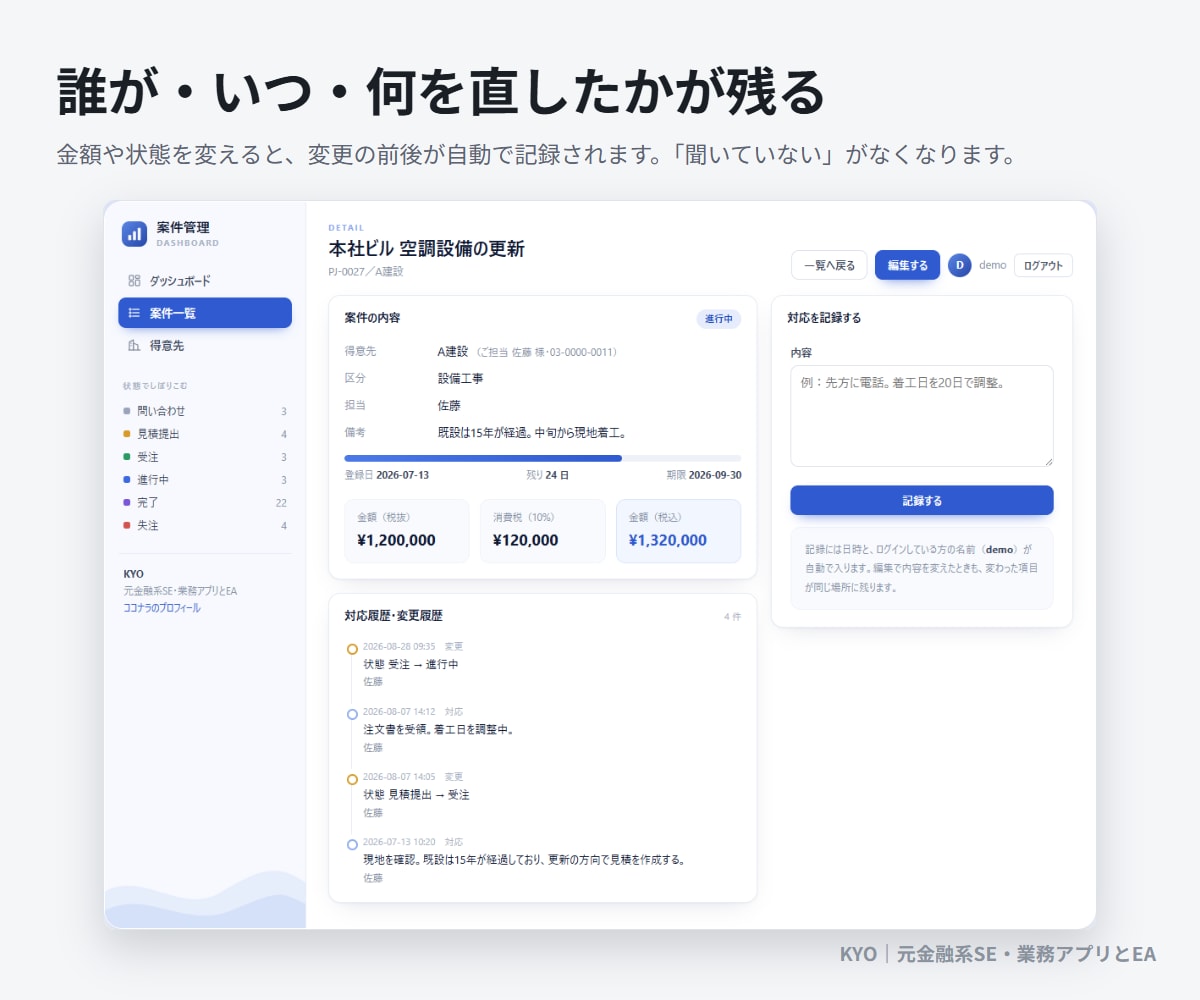
Task: Click the 一覧へ戻る button
Action: pyautogui.click(x=829, y=265)
